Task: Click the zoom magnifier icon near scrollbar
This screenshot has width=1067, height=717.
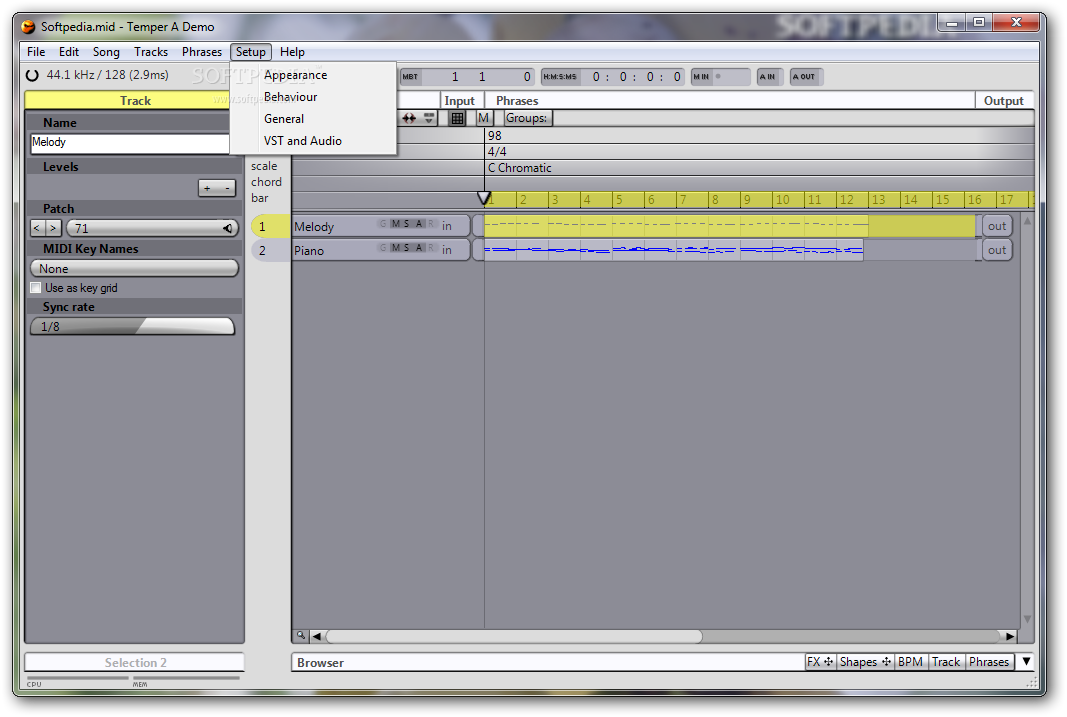Action: click(x=301, y=636)
